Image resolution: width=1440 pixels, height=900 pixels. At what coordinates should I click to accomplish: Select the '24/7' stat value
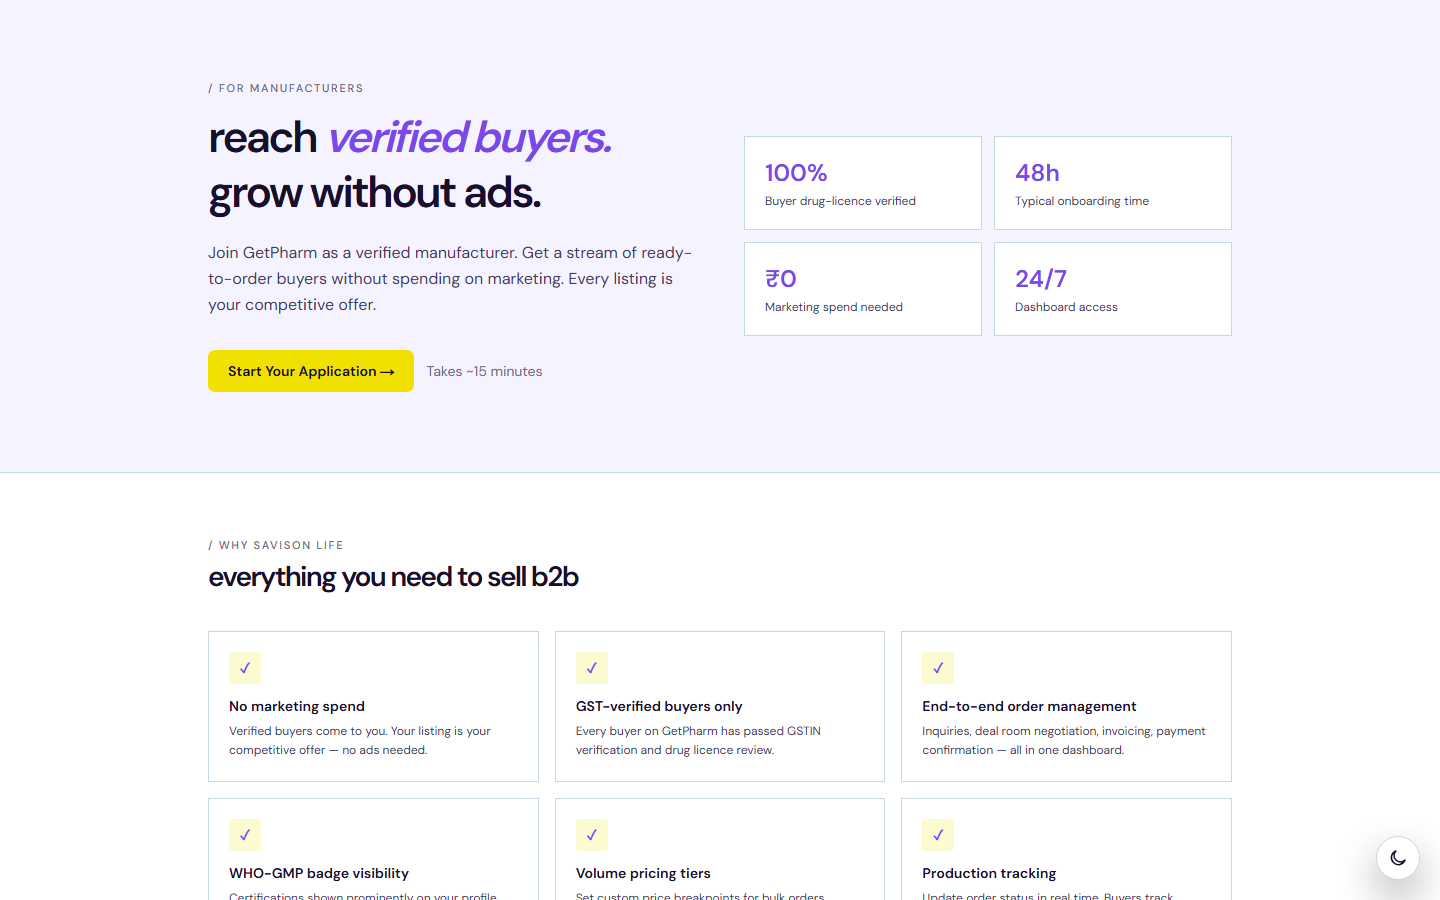(1041, 279)
